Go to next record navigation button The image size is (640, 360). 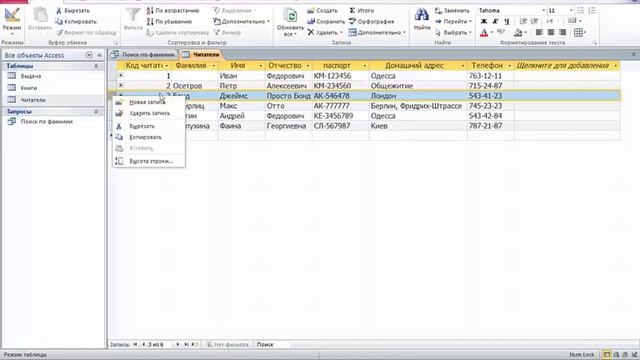178,344
